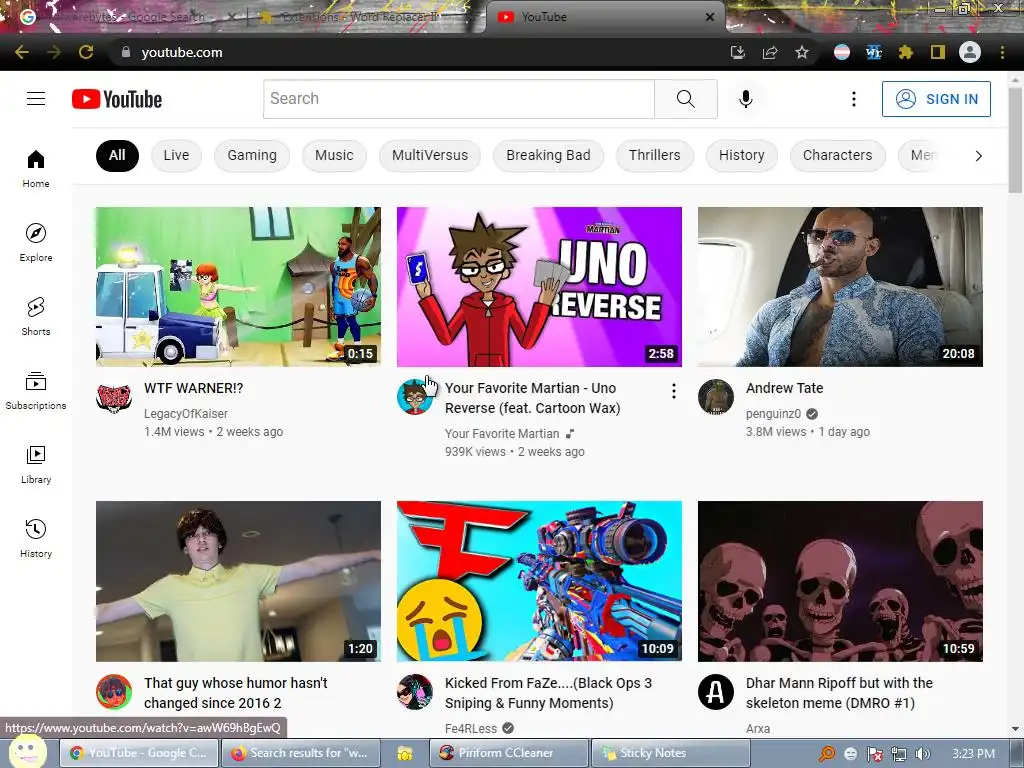Viewport: 1024px width, 768px height.
Task: Click the YouTube logo
Action: click(x=117, y=99)
